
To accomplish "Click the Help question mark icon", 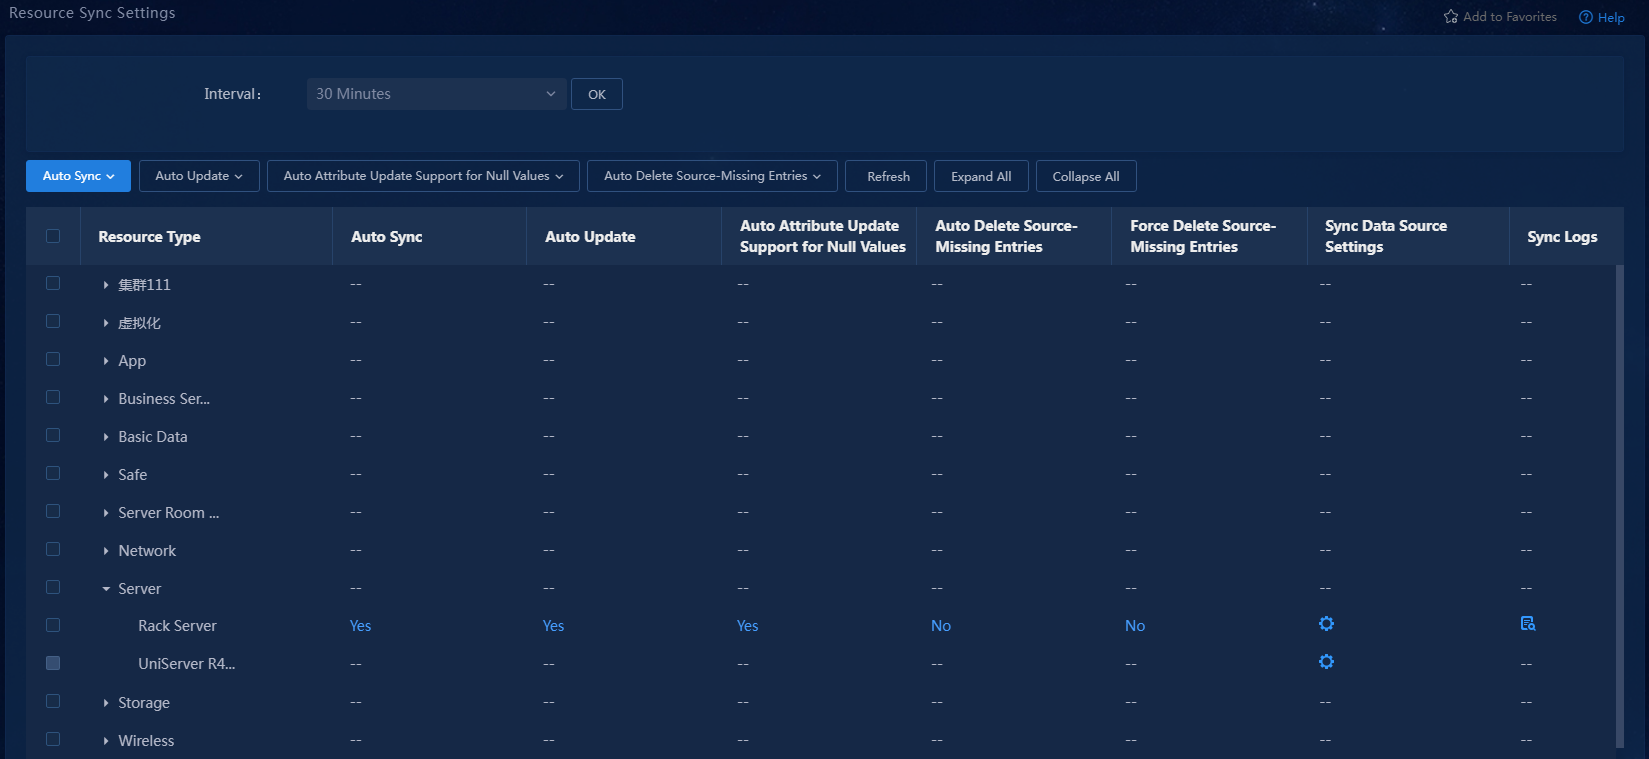I will click(x=1586, y=17).
